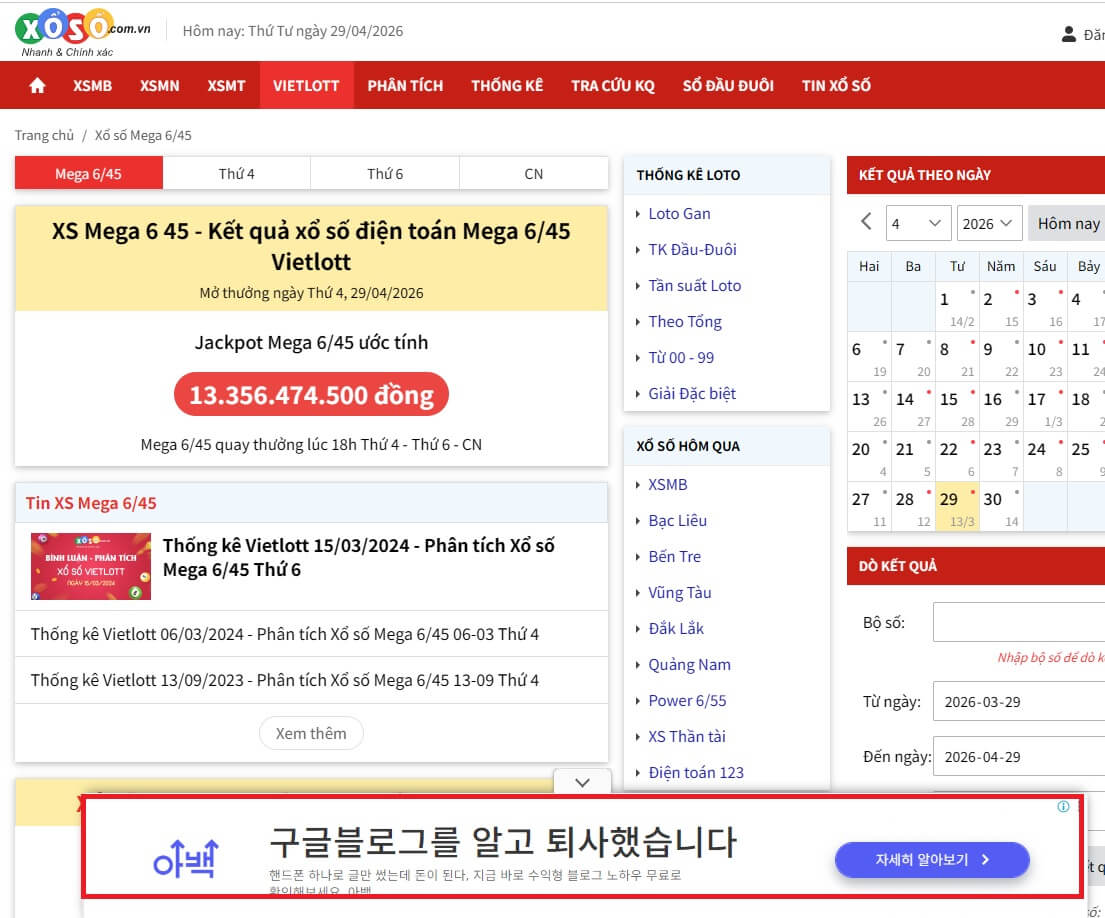Viewport: 1105px width, 918px height.
Task: Collapse the bottom ad with the chevron tab
Action: click(x=582, y=783)
